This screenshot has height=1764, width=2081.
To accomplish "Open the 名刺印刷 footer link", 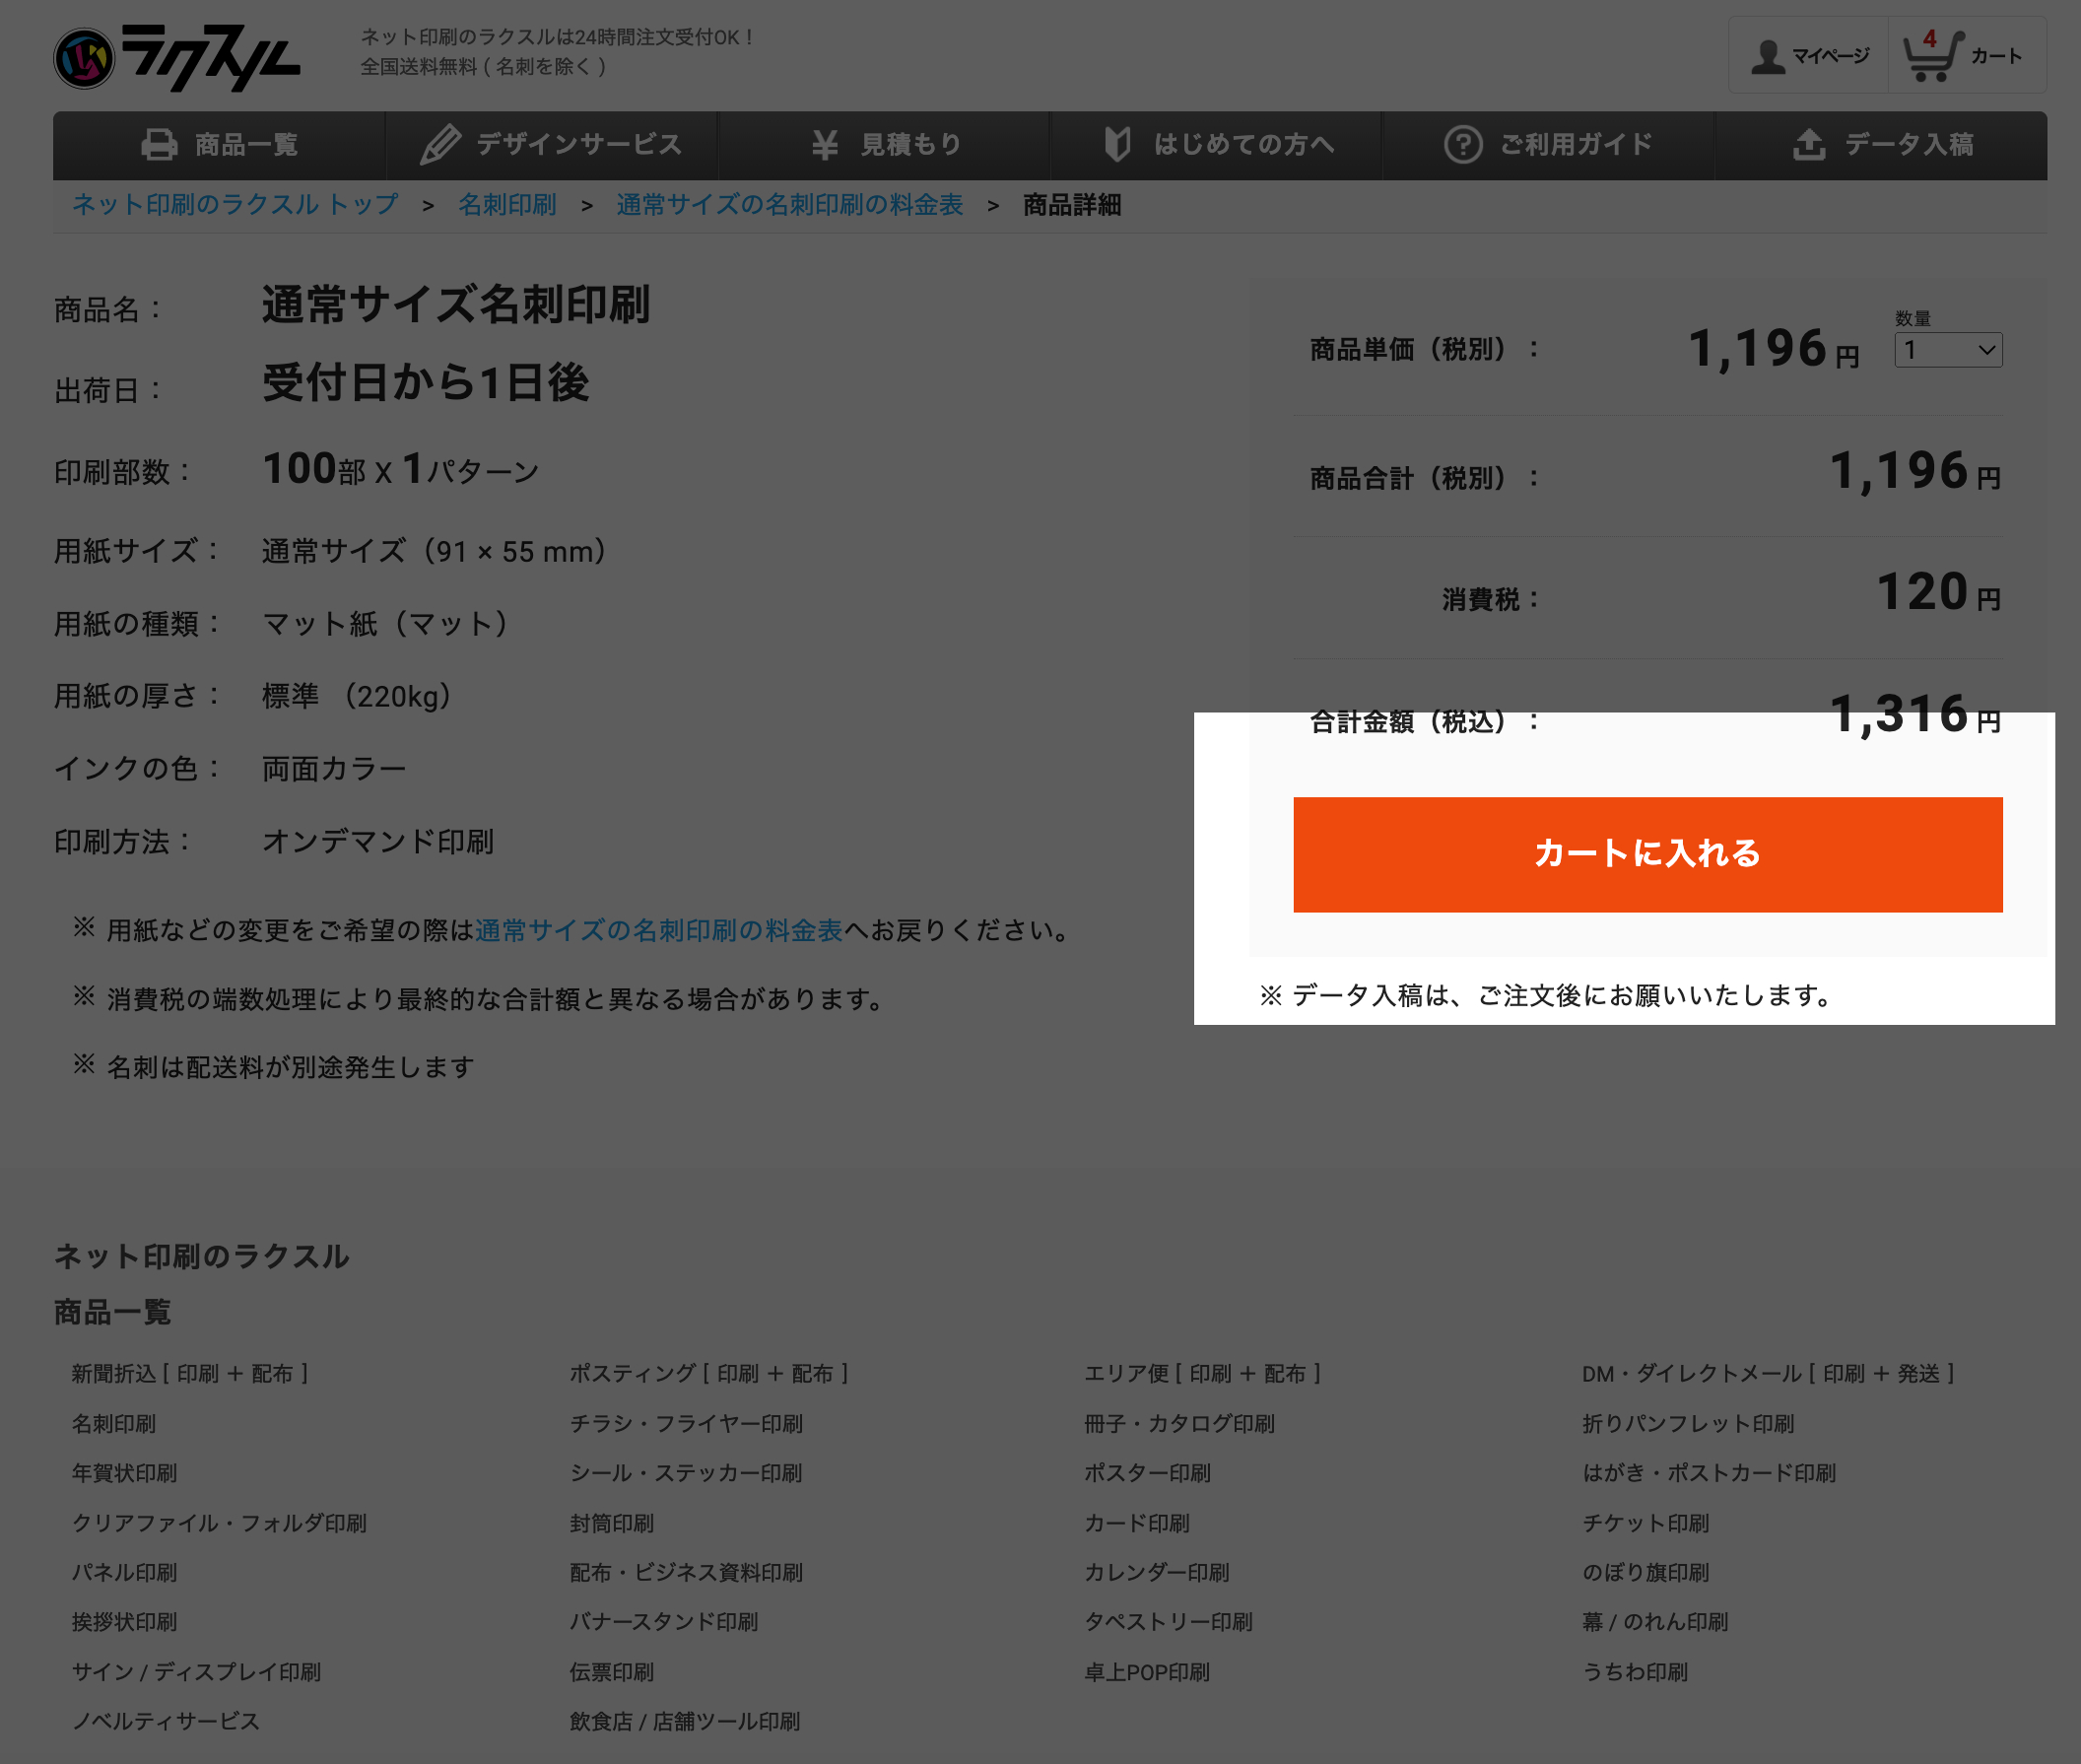I will (x=113, y=1423).
